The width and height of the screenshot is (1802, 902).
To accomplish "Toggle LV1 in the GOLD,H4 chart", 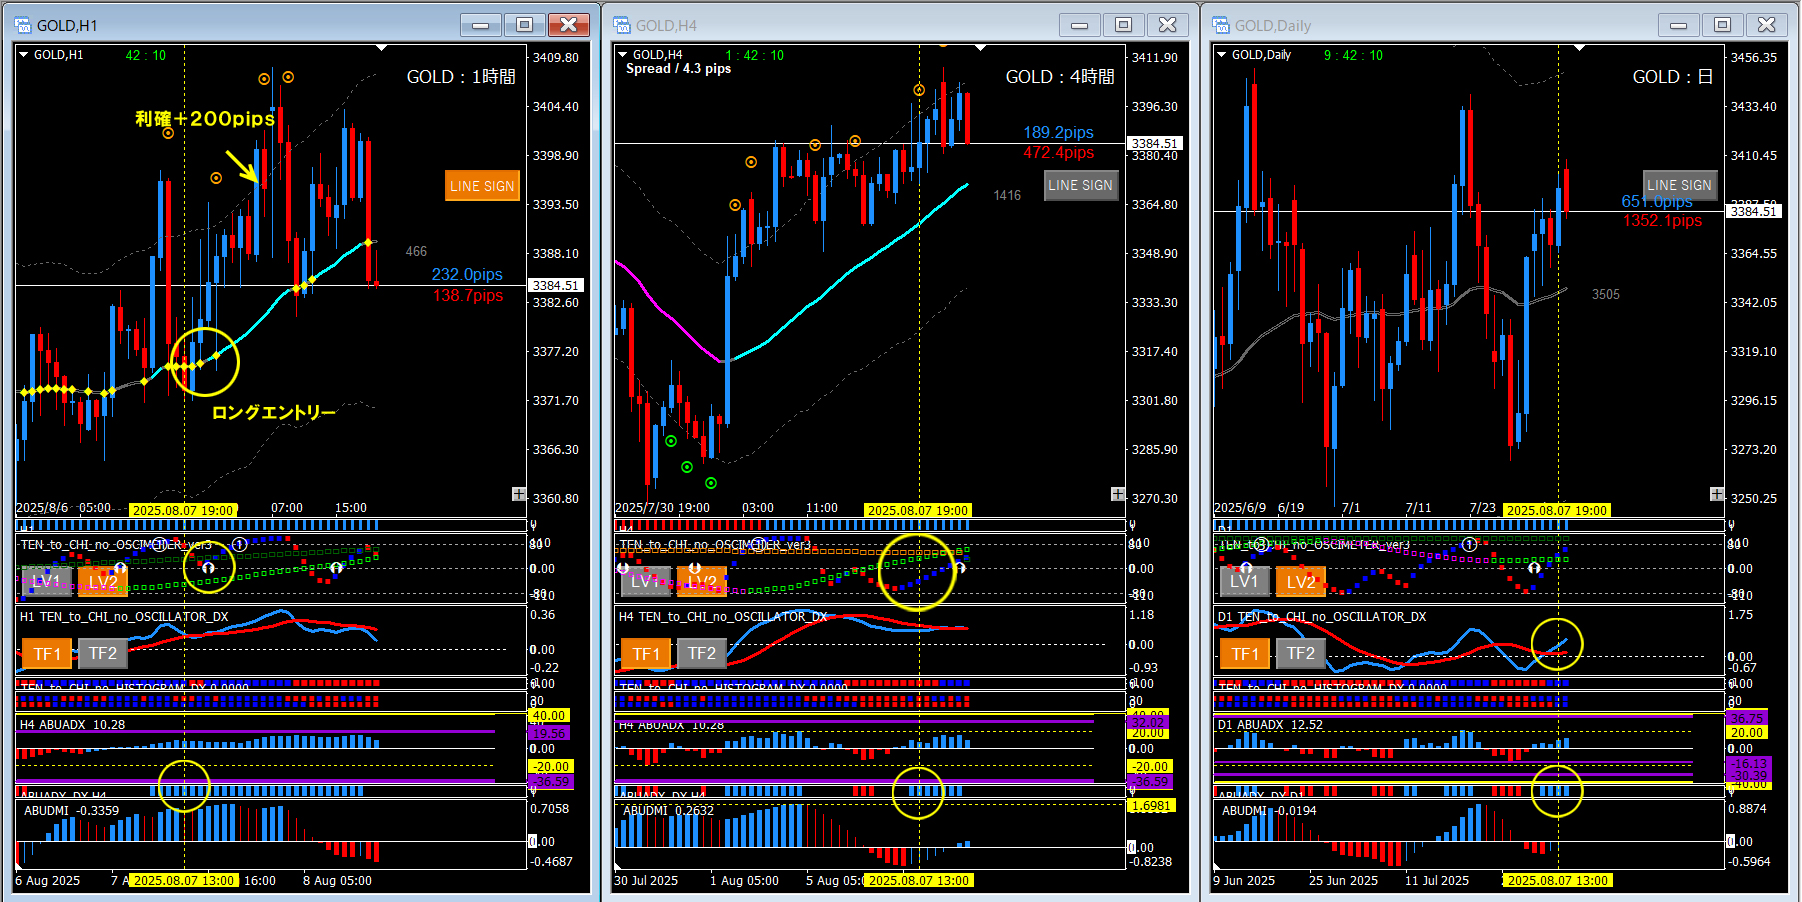I will (645, 581).
